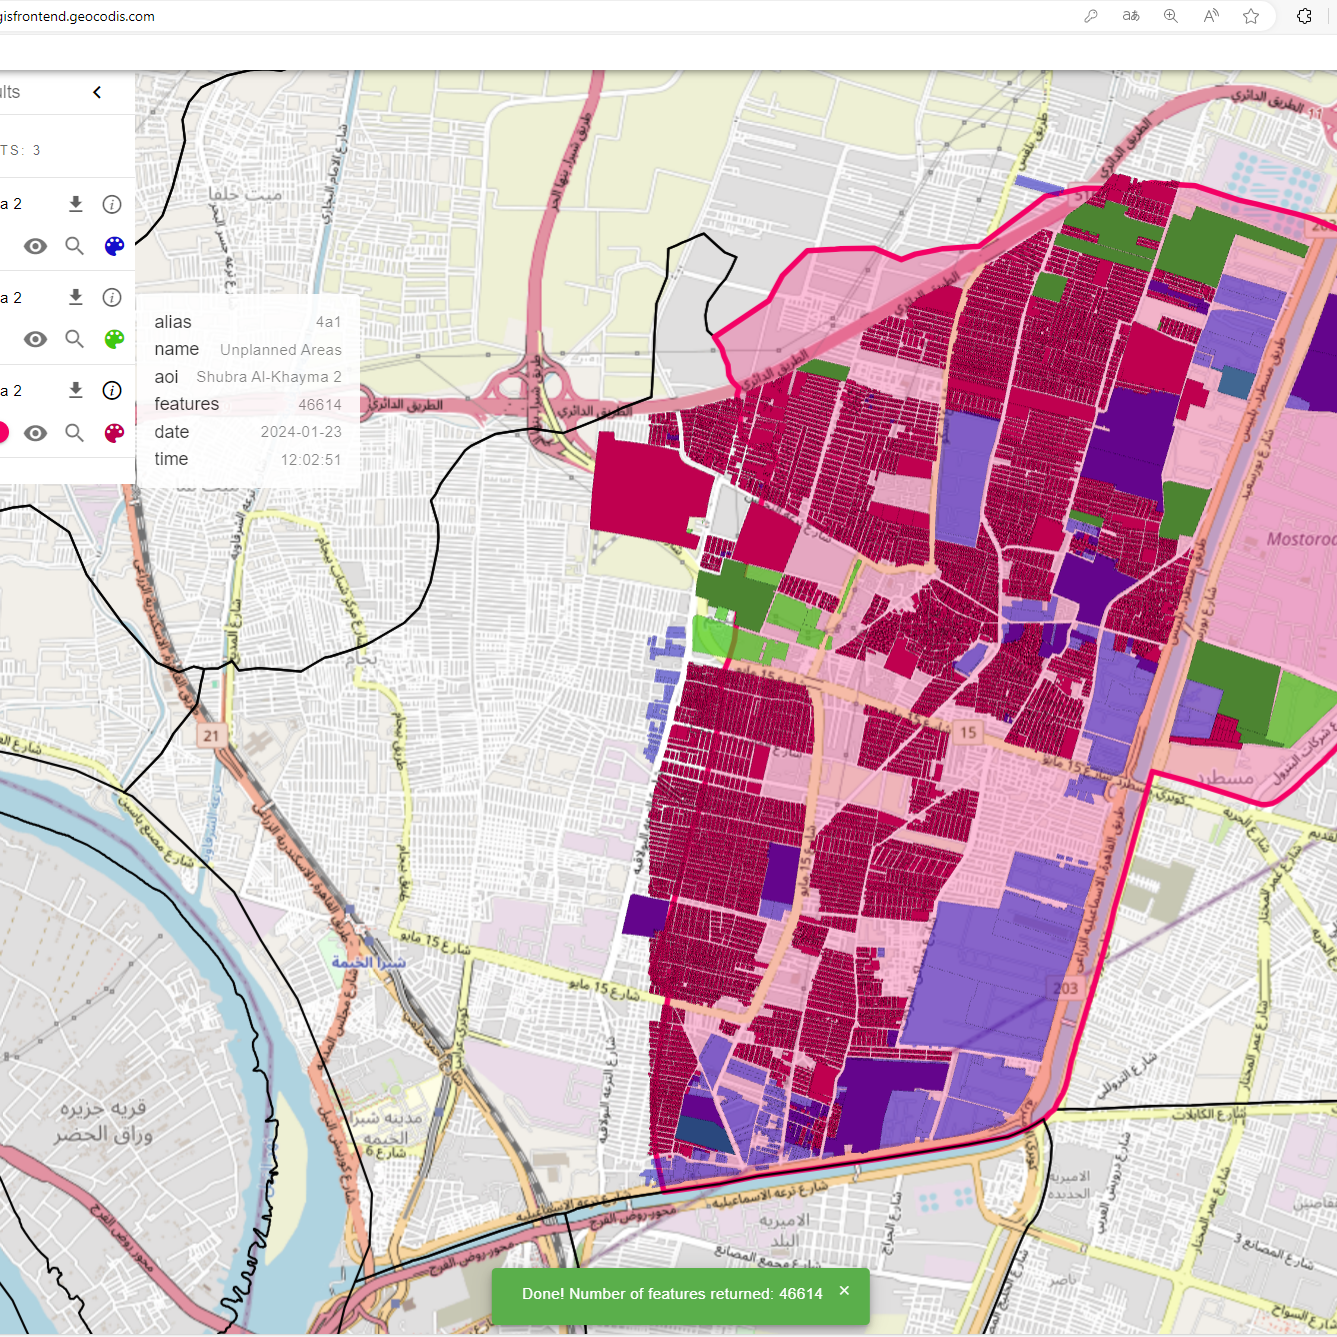Add this page to favorites with star
Viewport: 1337px width, 1337px height.
[x=1250, y=16]
